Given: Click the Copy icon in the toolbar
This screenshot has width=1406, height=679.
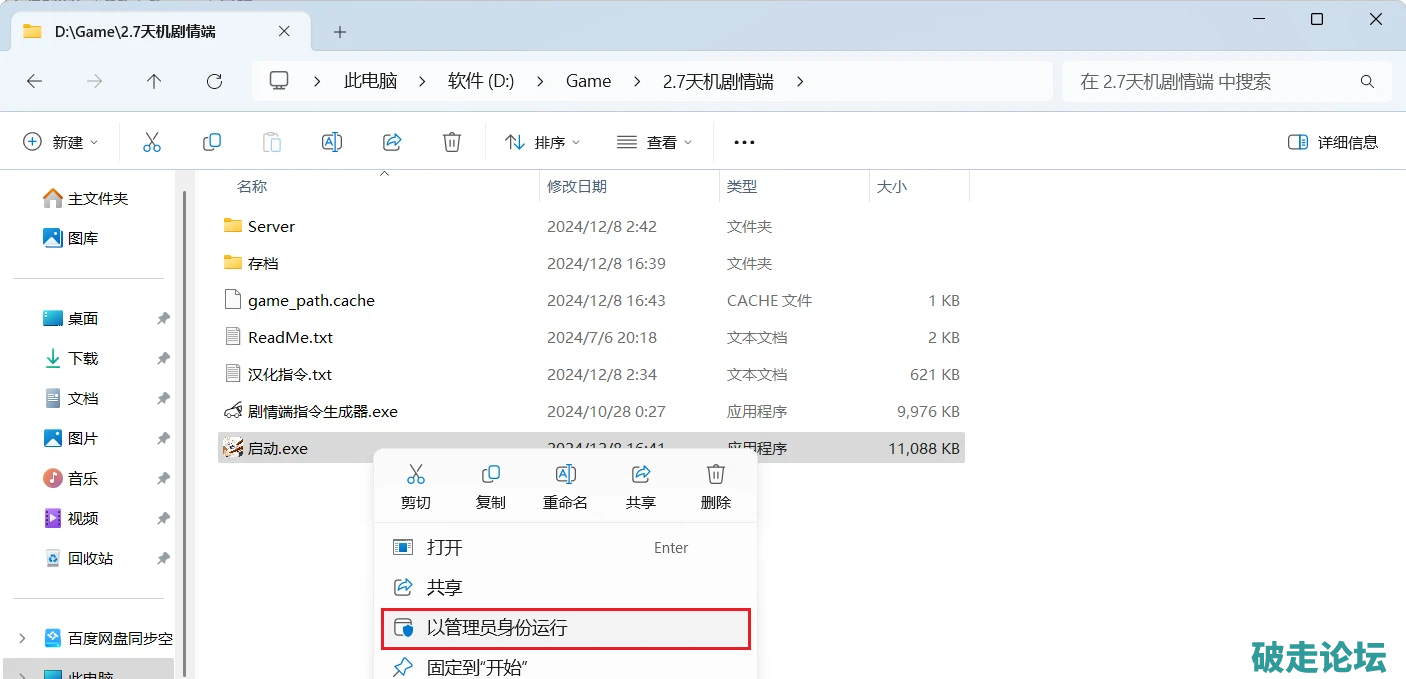Looking at the screenshot, I should click(x=212, y=142).
